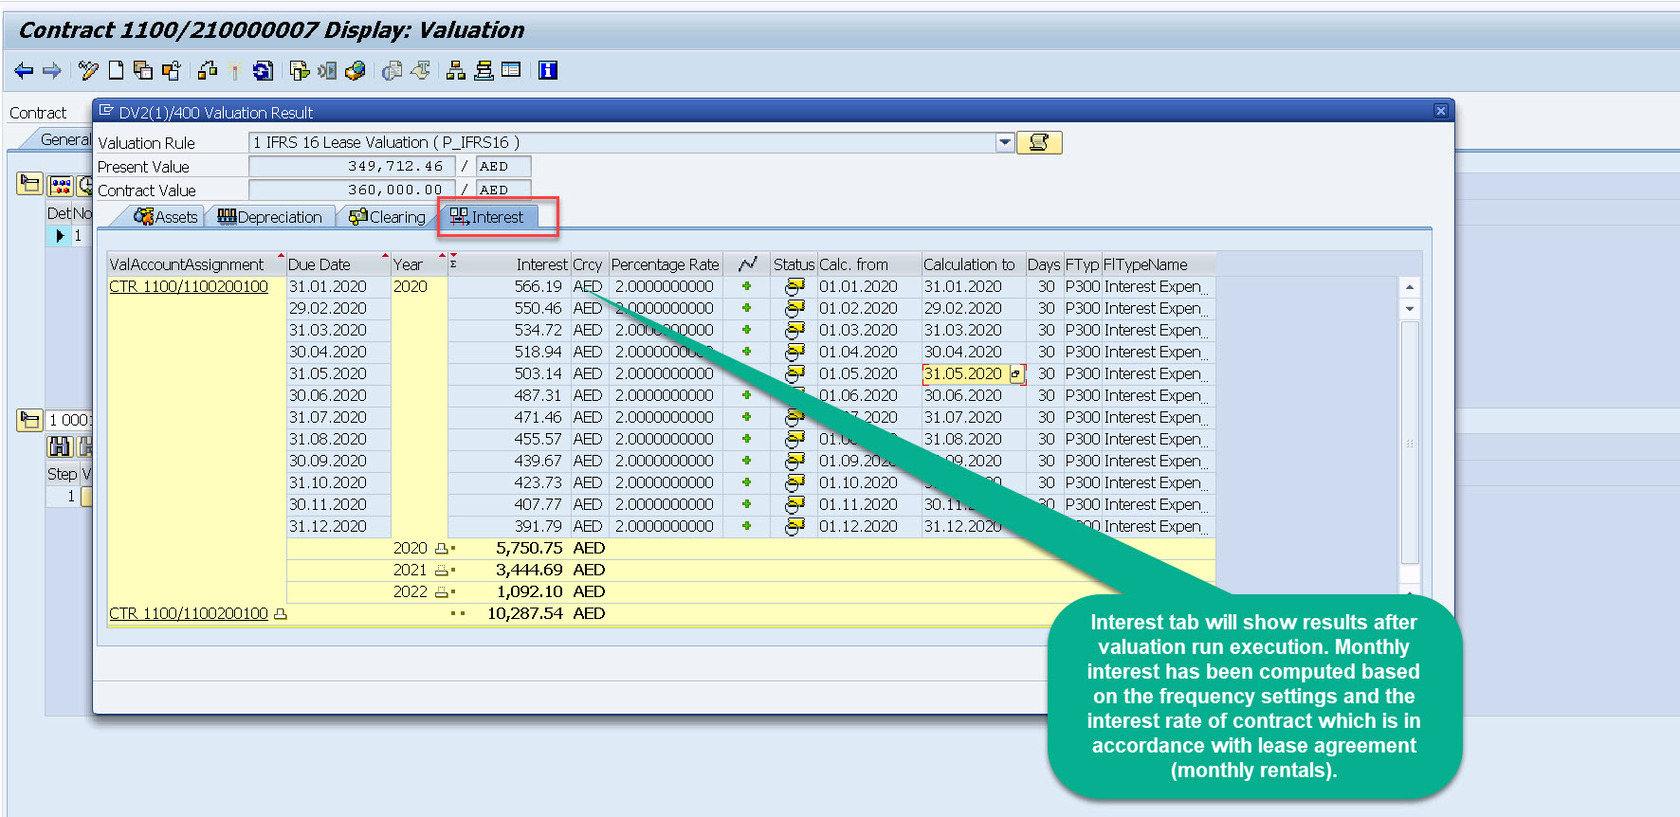Open the CTR 1100/1100200100 link in the totals row

(189, 614)
